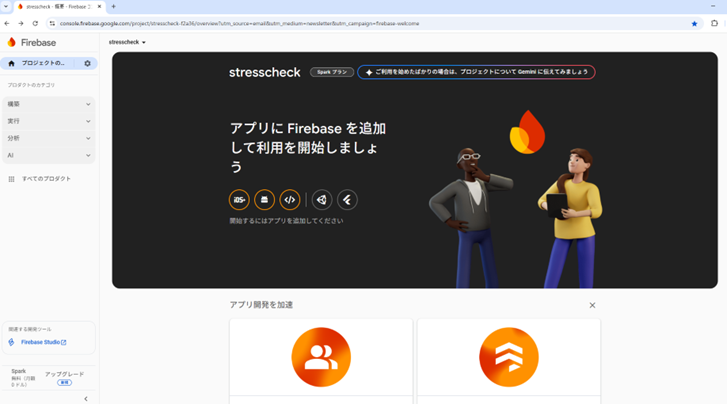
Task: View site information icon in the address bar
Action: 52,23
